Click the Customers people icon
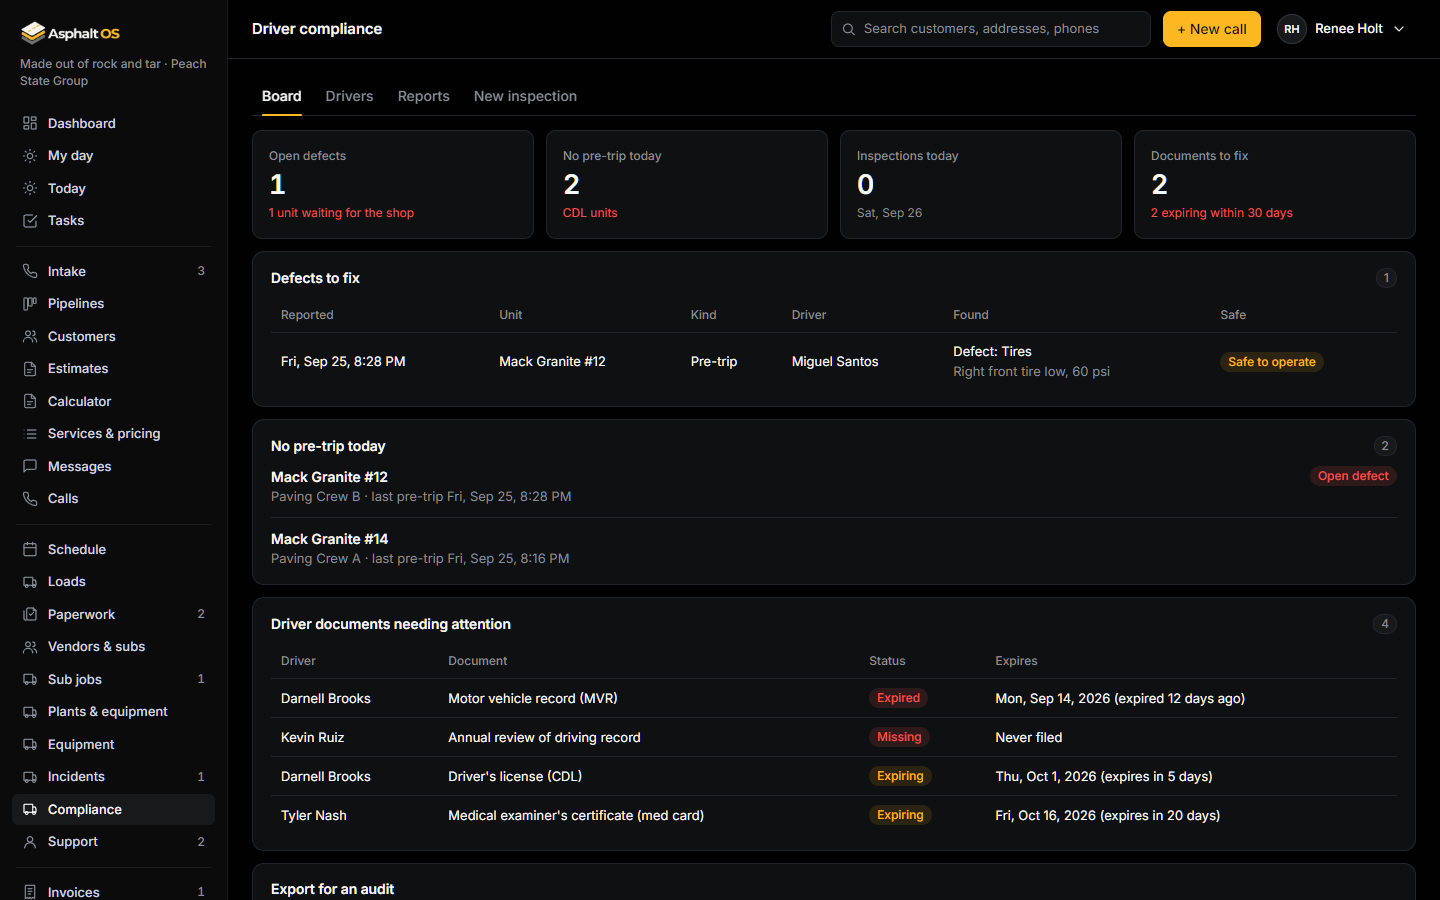The image size is (1440, 900). 30,336
